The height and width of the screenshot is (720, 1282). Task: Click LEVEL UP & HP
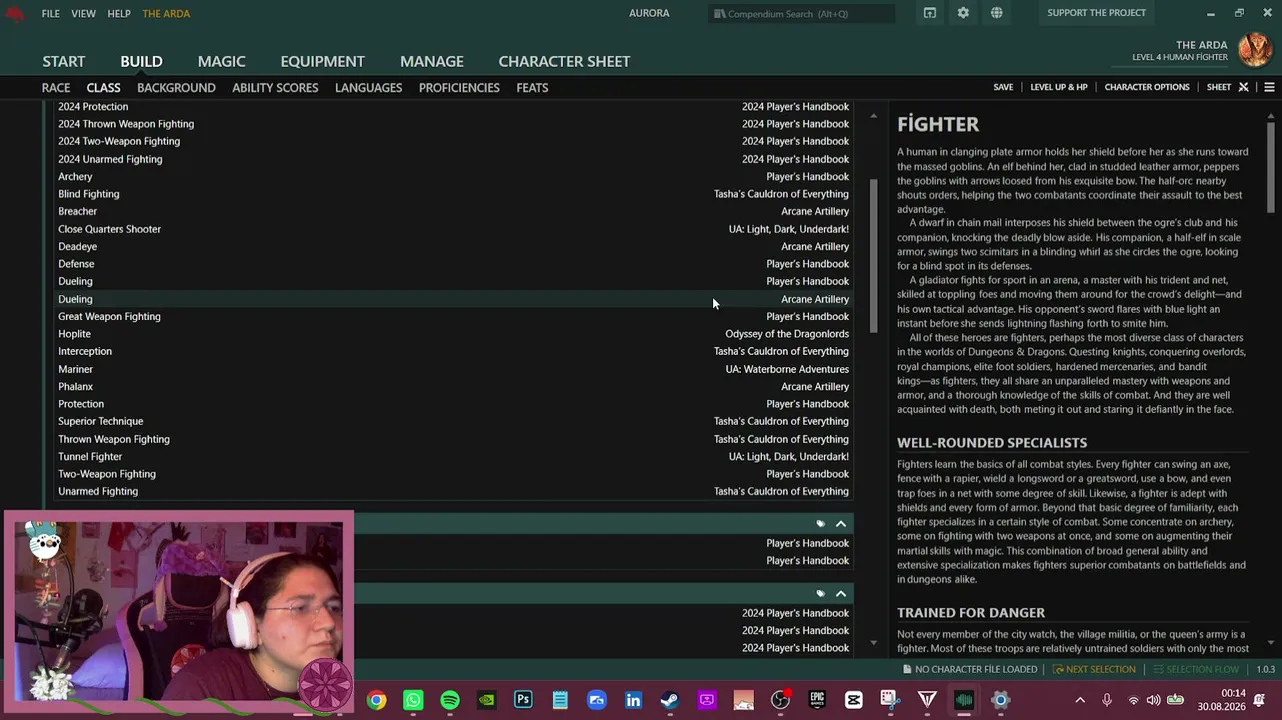(x=1059, y=87)
